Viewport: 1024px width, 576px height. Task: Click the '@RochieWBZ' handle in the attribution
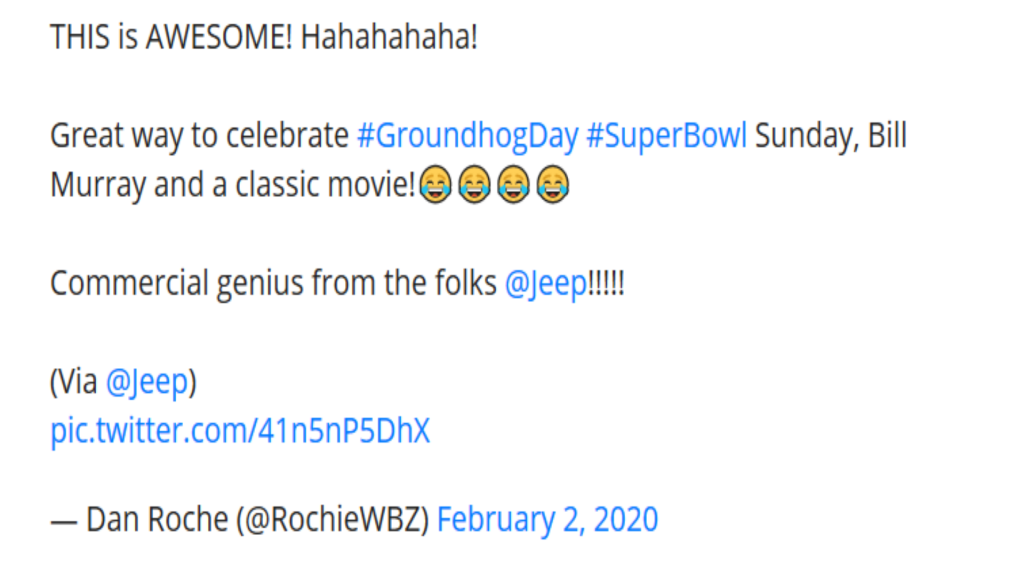332,520
